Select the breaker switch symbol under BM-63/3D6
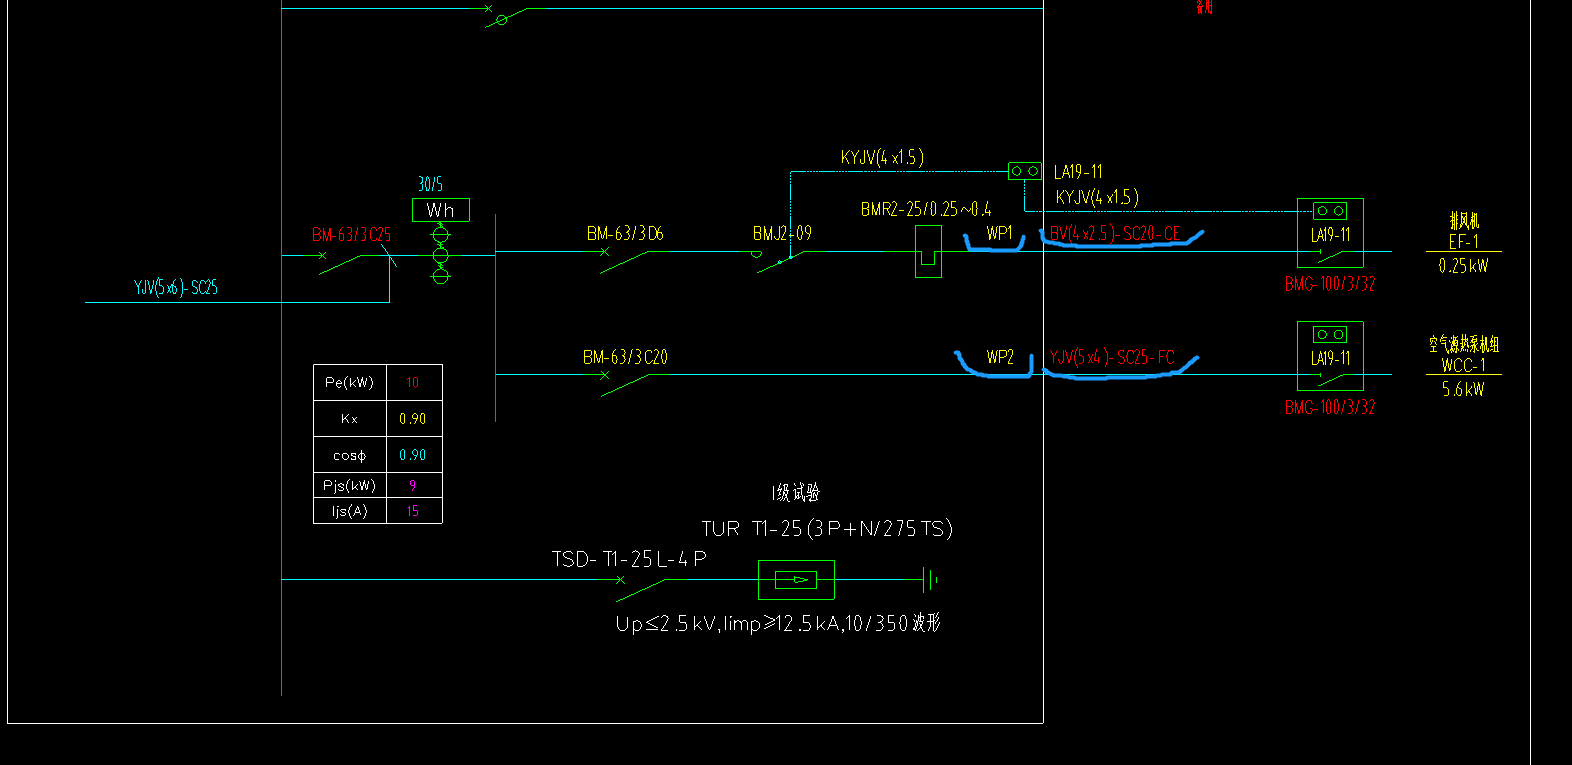The width and height of the screenshot is (1572, 765). tap(623, 261)
